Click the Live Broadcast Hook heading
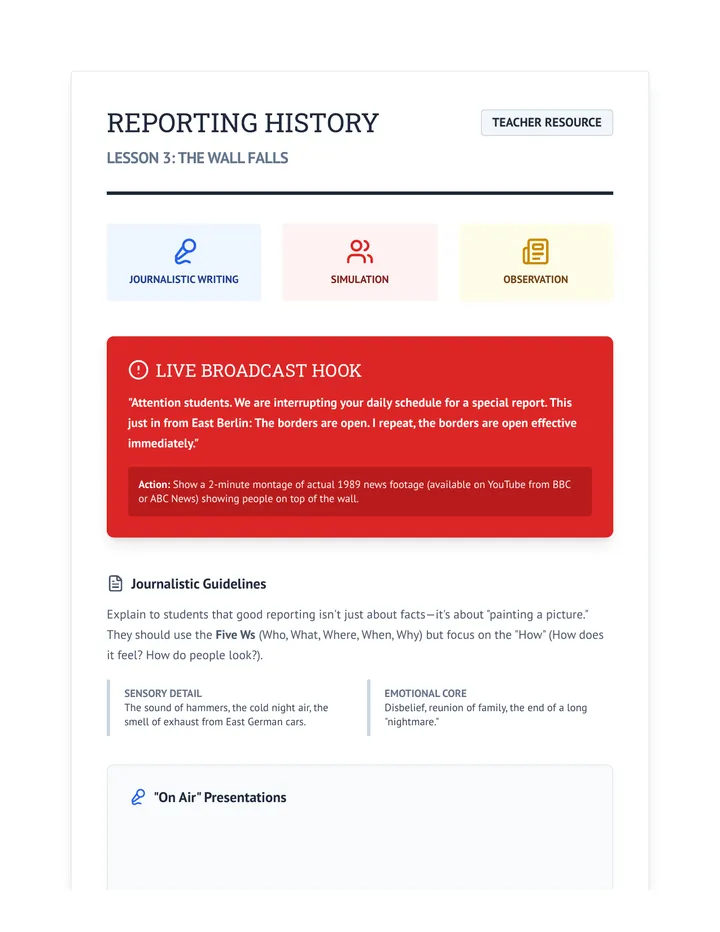 tap(258, 370)
